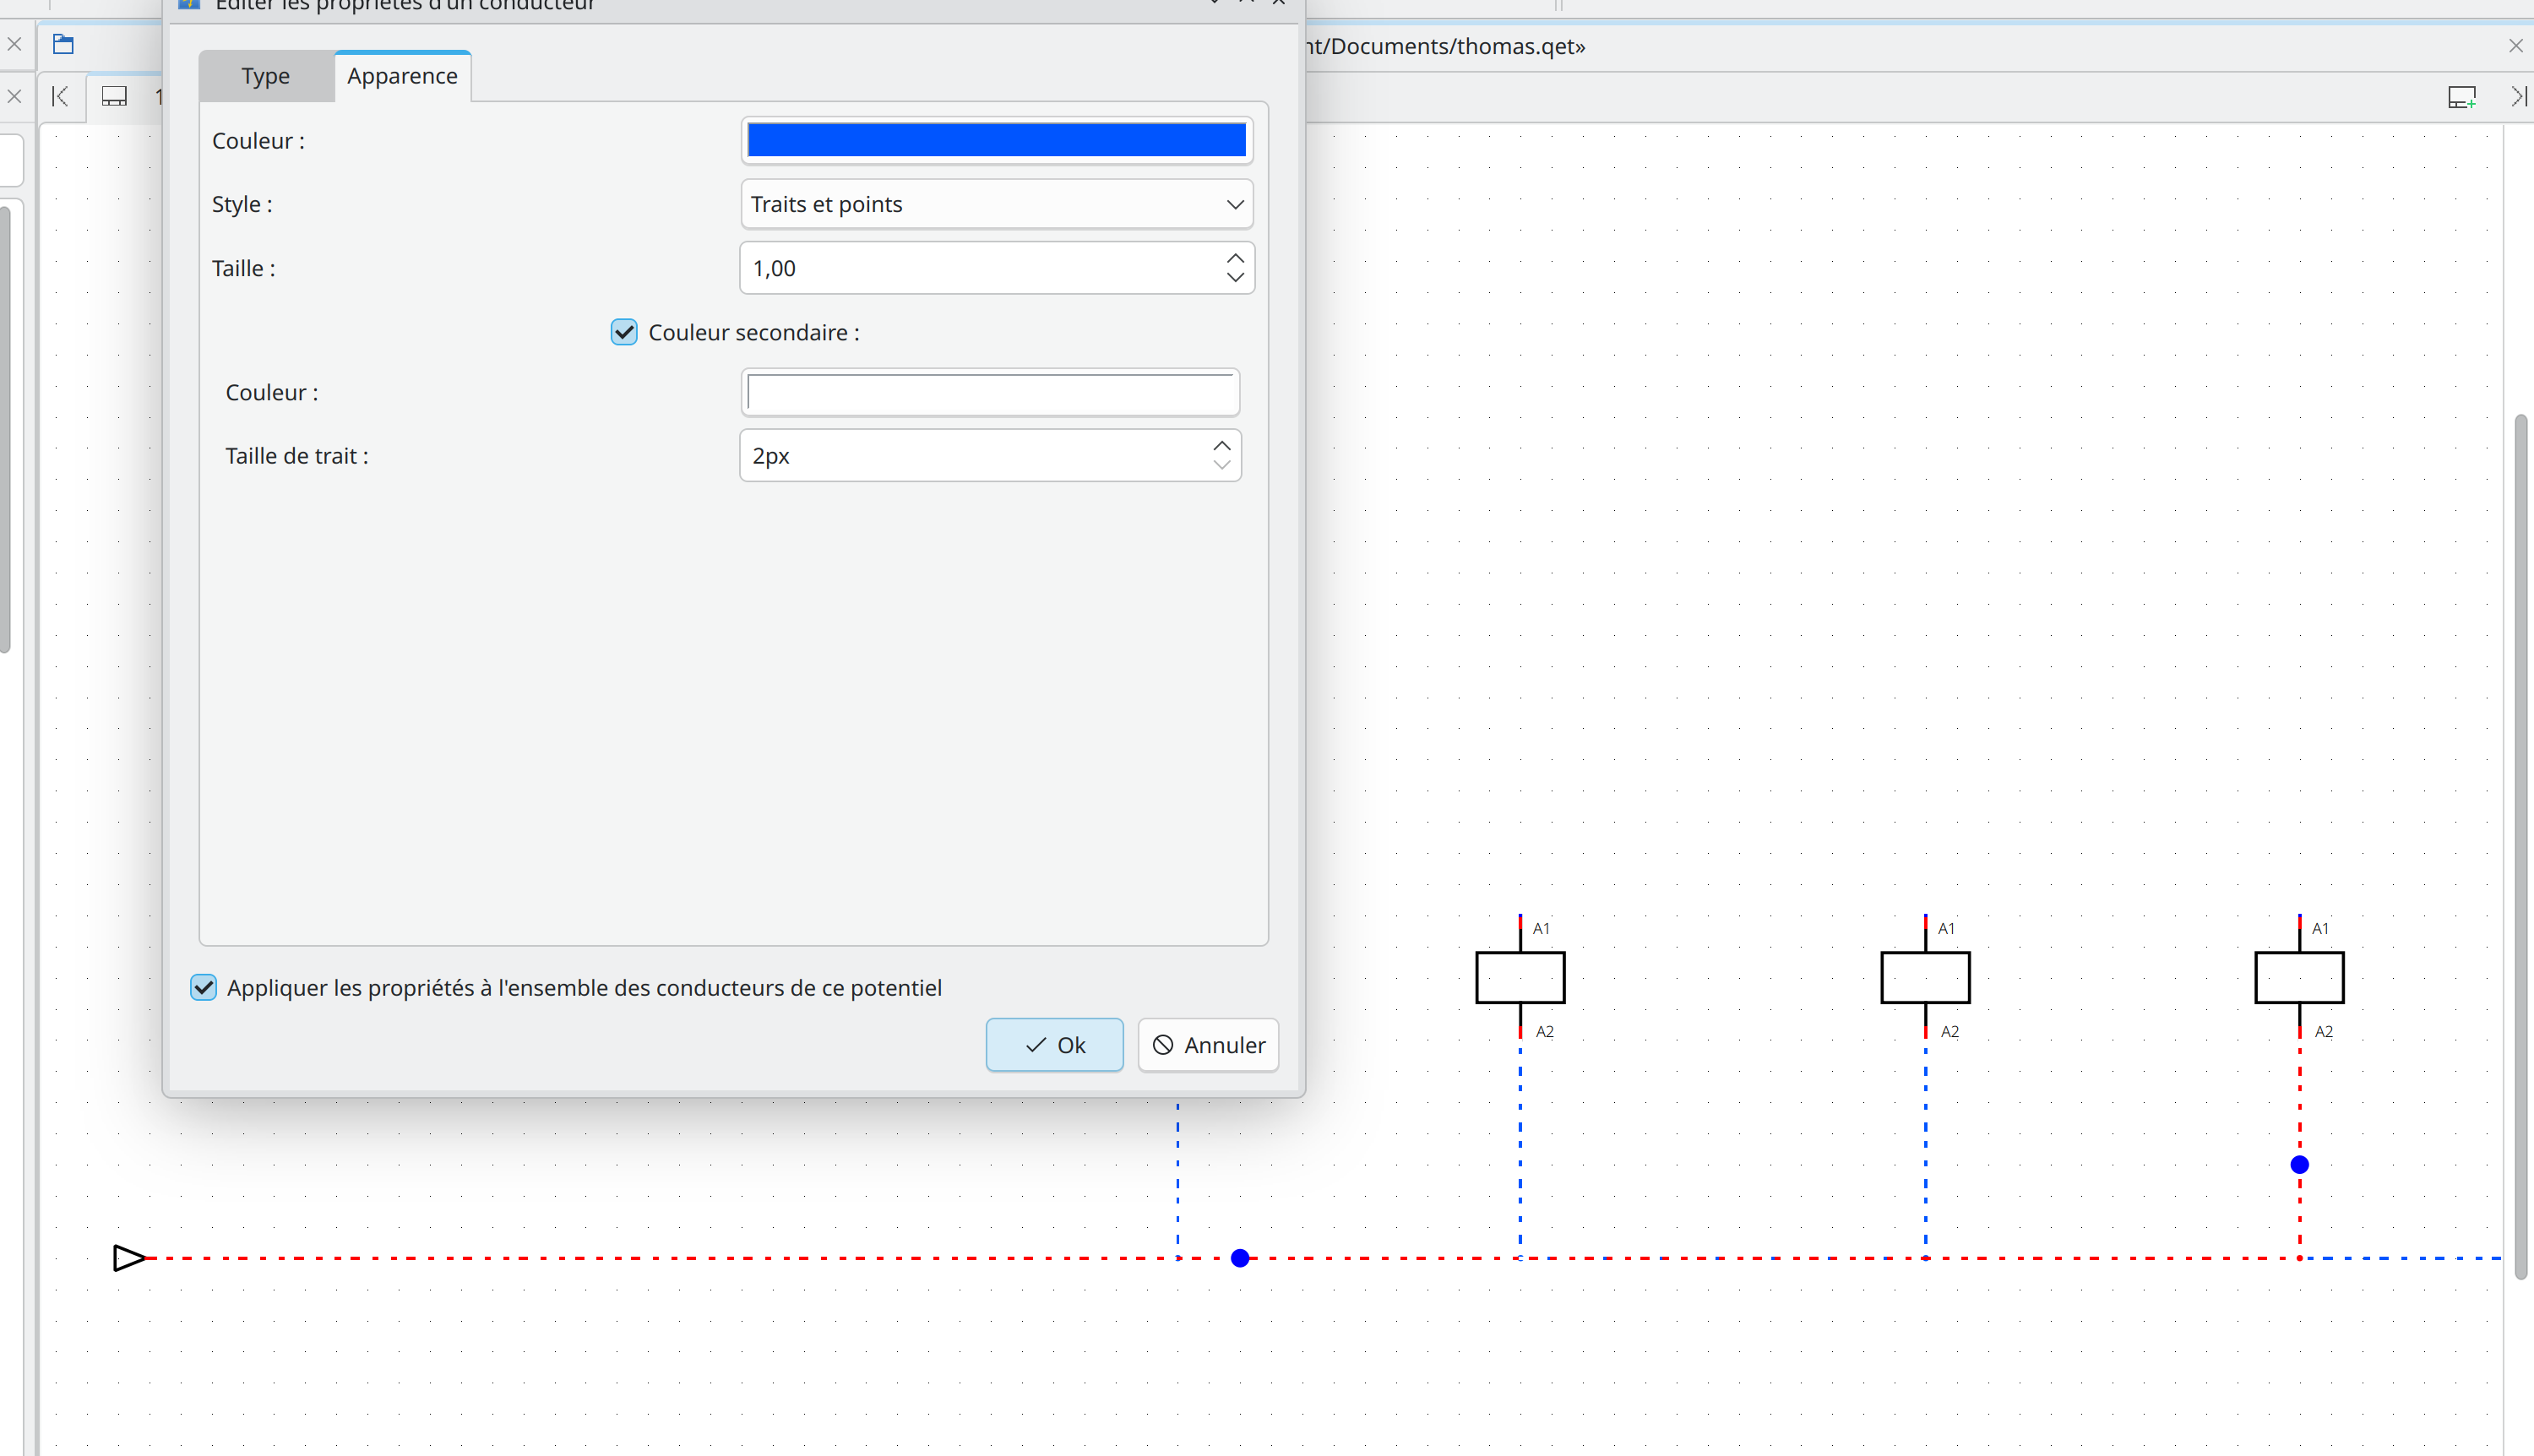The width and height of the screenshot is (2534, 1456).
Task: Jump to last folio tab arrow
Action: pos(2518,97)
